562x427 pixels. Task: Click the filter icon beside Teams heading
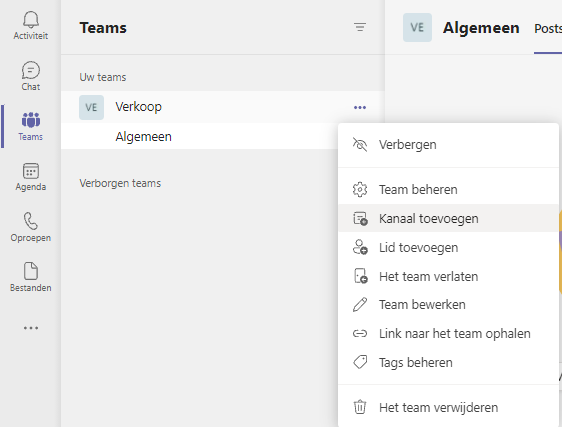click(360, 27)
